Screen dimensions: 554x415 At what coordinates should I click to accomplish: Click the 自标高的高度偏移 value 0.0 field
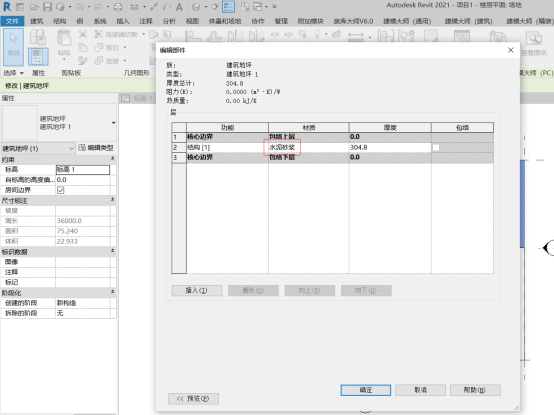83,180
